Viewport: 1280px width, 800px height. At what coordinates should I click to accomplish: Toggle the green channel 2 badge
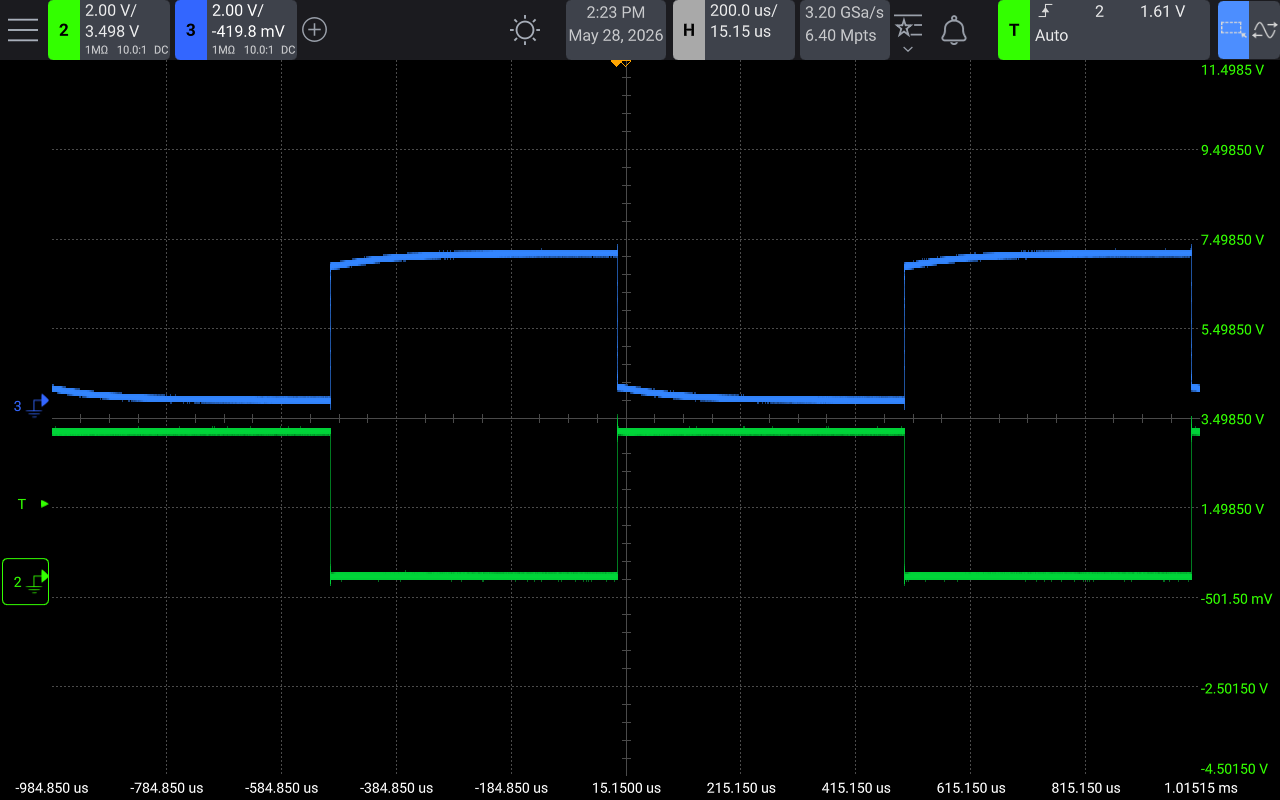64,30
